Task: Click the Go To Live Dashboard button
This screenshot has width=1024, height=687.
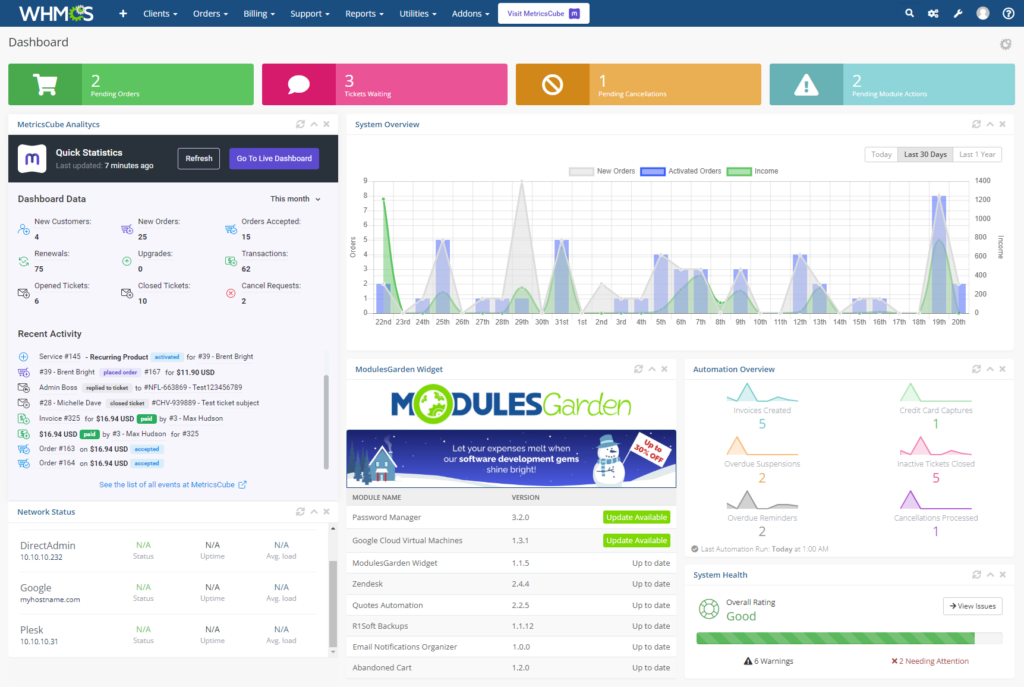Action: pyautogui.click(x=274, y=158)
